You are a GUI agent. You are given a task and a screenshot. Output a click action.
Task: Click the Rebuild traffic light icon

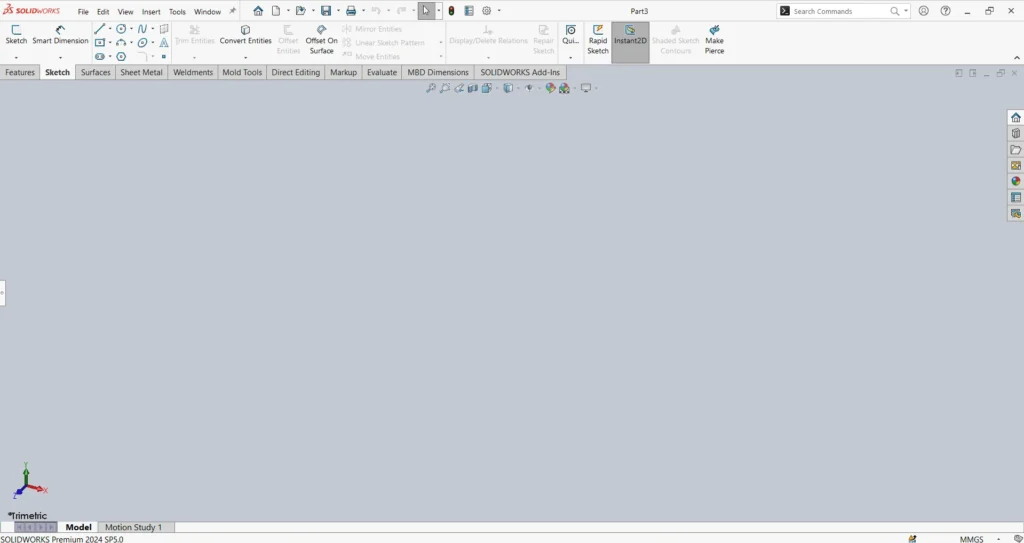[x=451, y=11]
